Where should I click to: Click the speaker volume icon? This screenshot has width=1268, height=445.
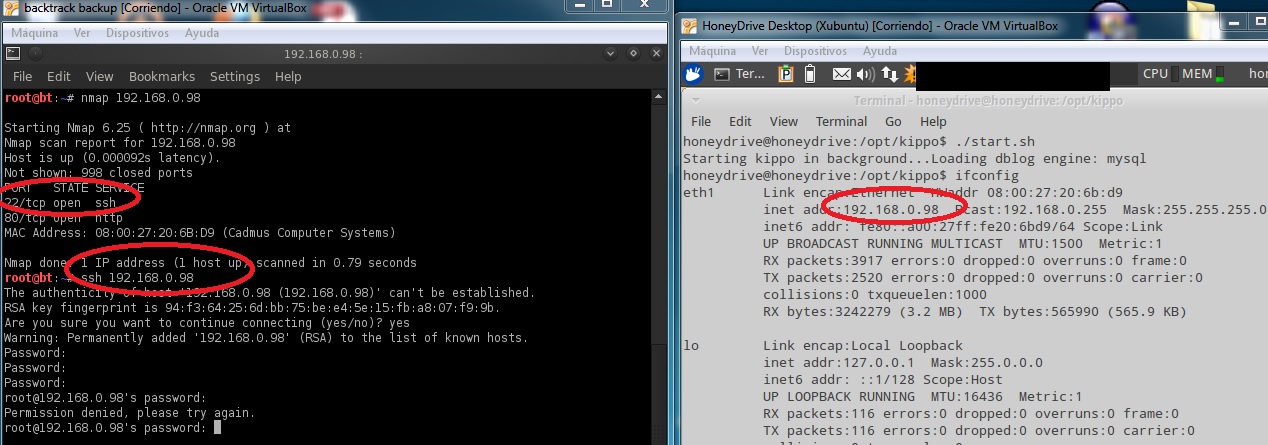[x=865, y=74]
